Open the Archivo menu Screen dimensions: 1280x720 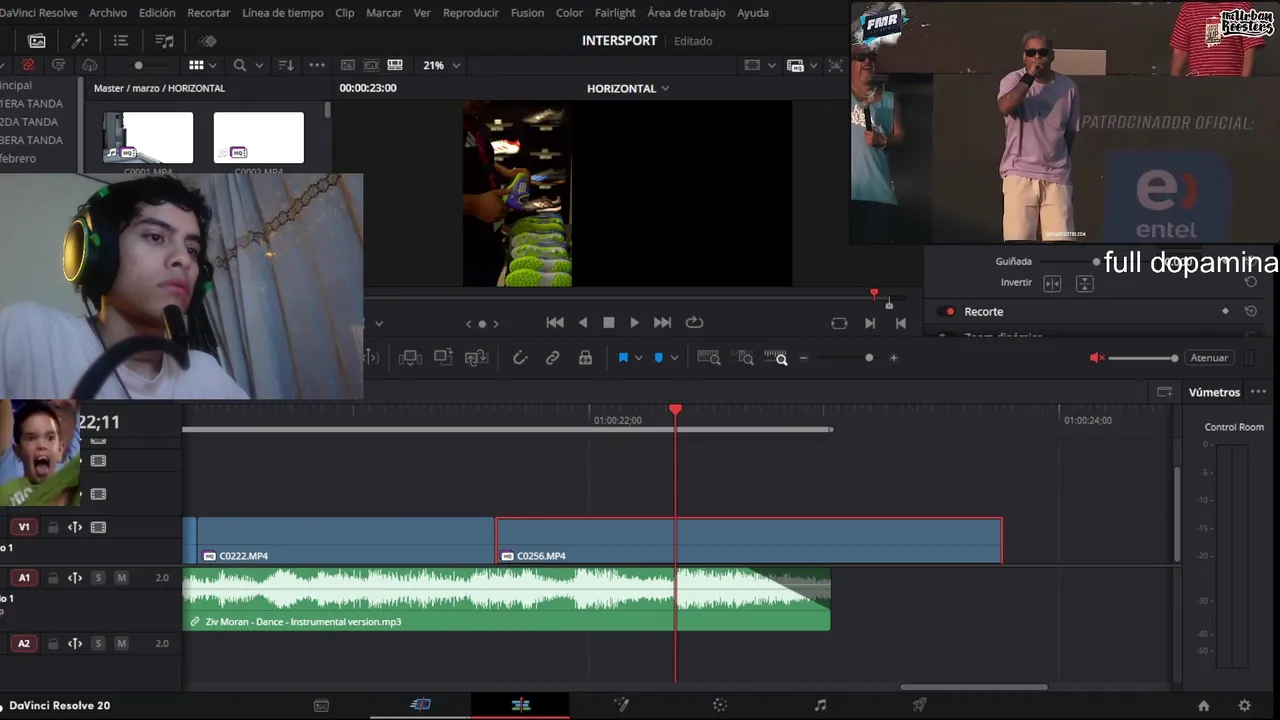(x=108, y=13)
